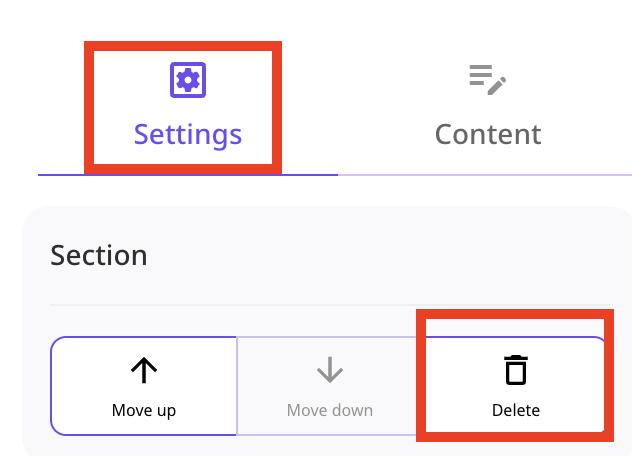Click the trash can icon
The height and width of the screenshot is (456, 632).
[x=516, y=370]
